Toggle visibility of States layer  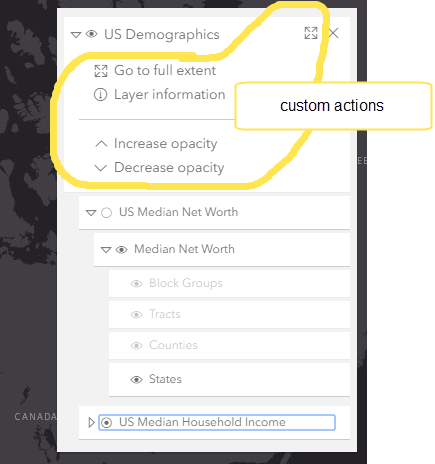pyautogui.click(x=136, y=380)
